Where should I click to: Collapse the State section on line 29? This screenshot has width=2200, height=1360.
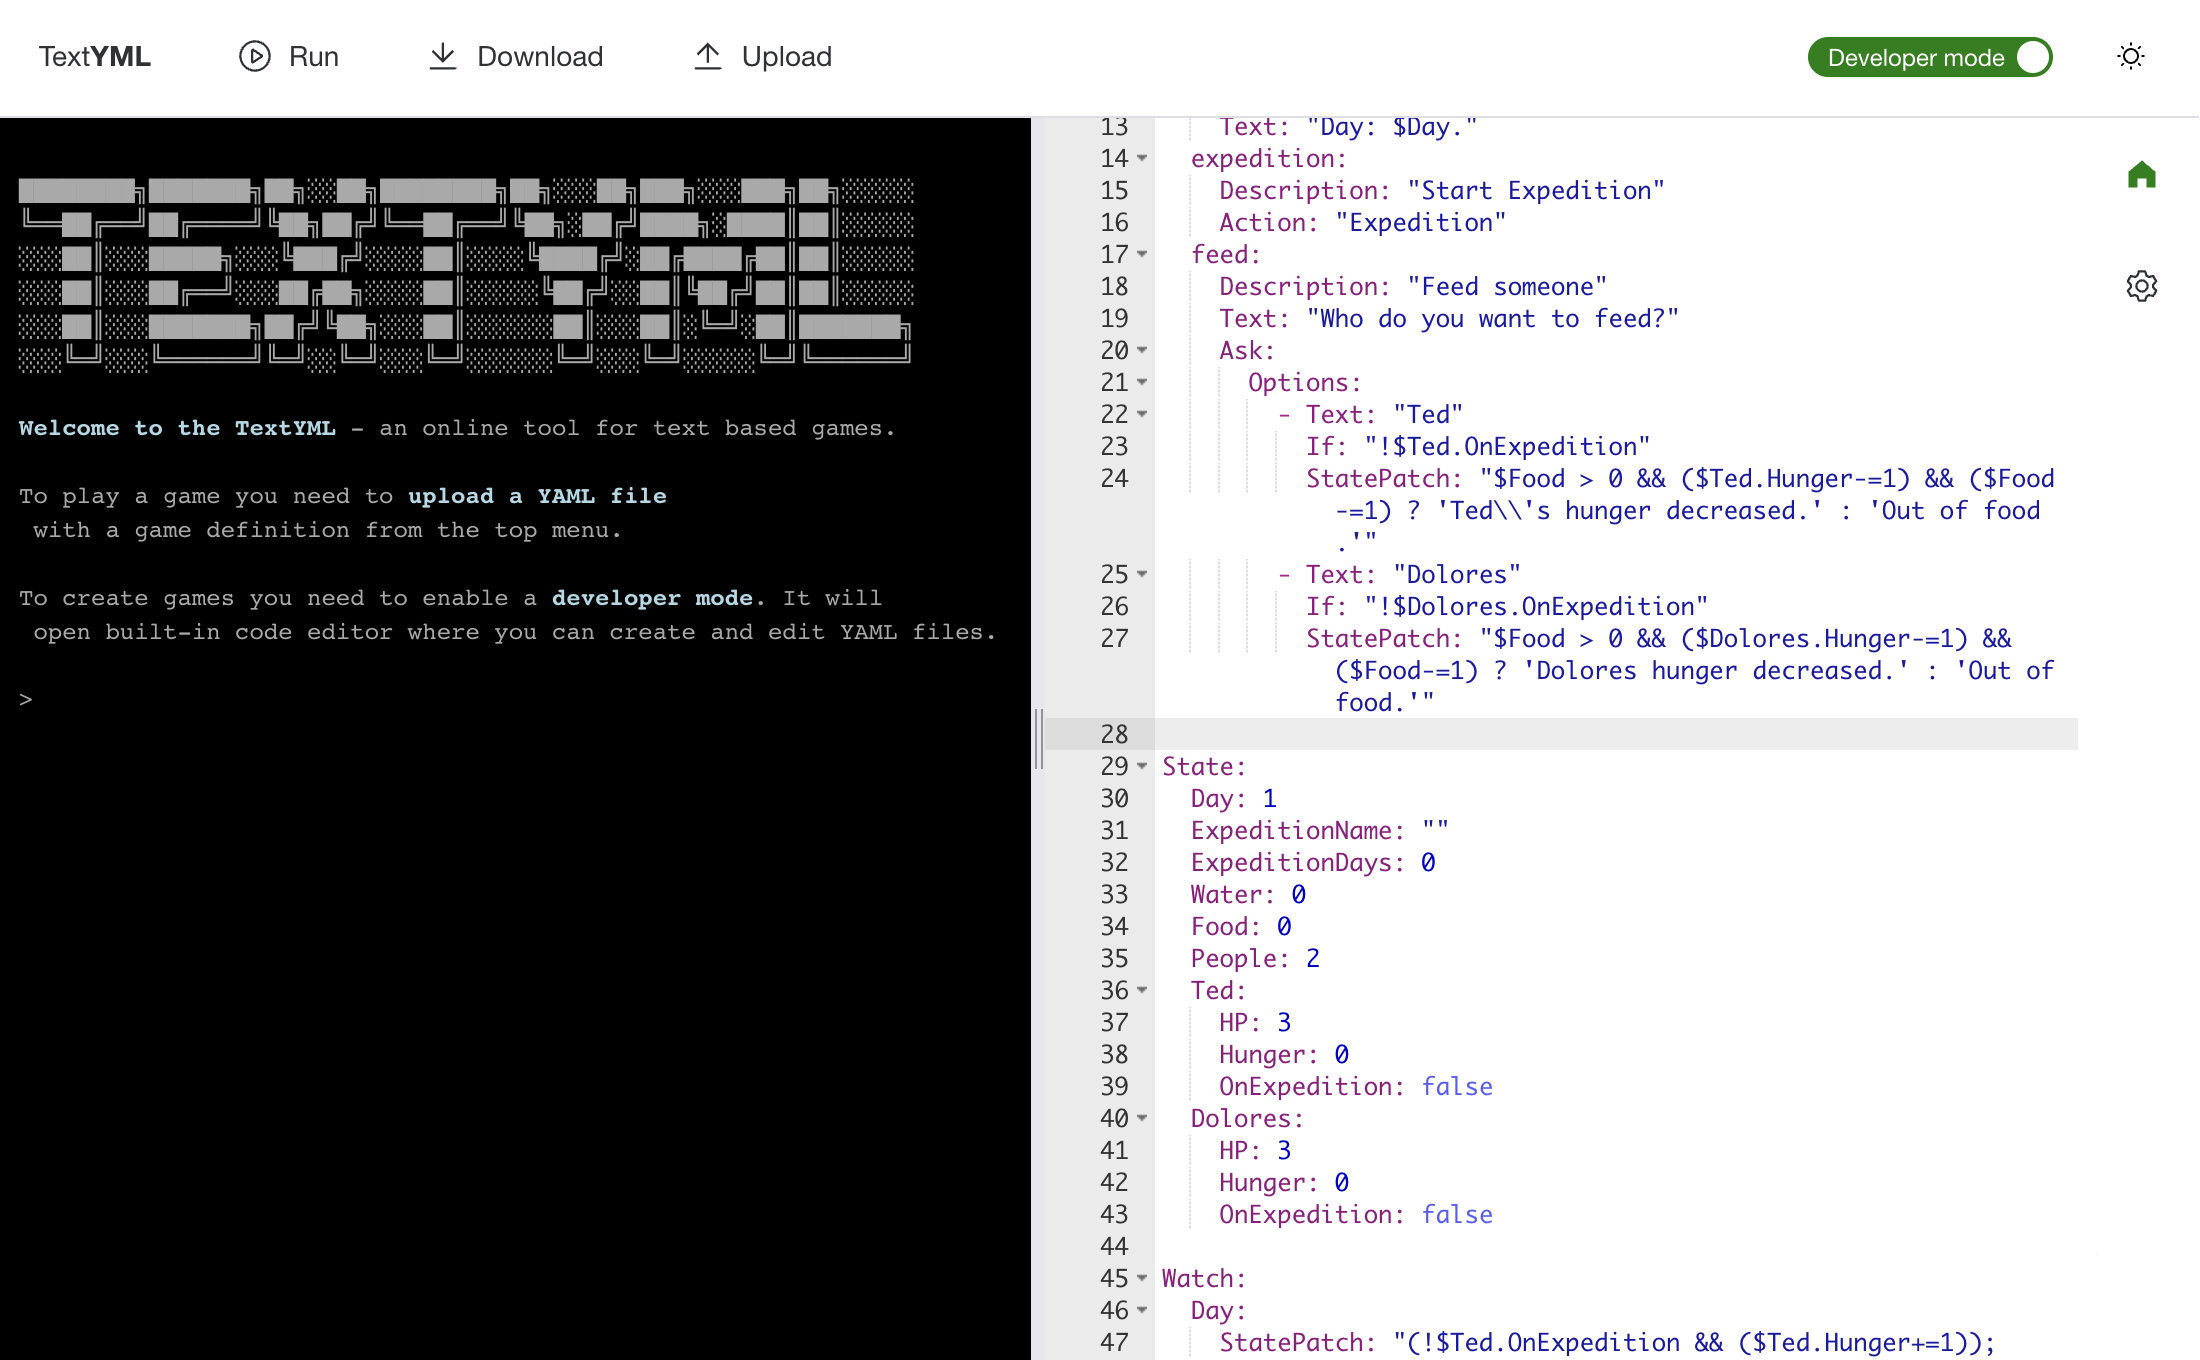click(1142, 766)
